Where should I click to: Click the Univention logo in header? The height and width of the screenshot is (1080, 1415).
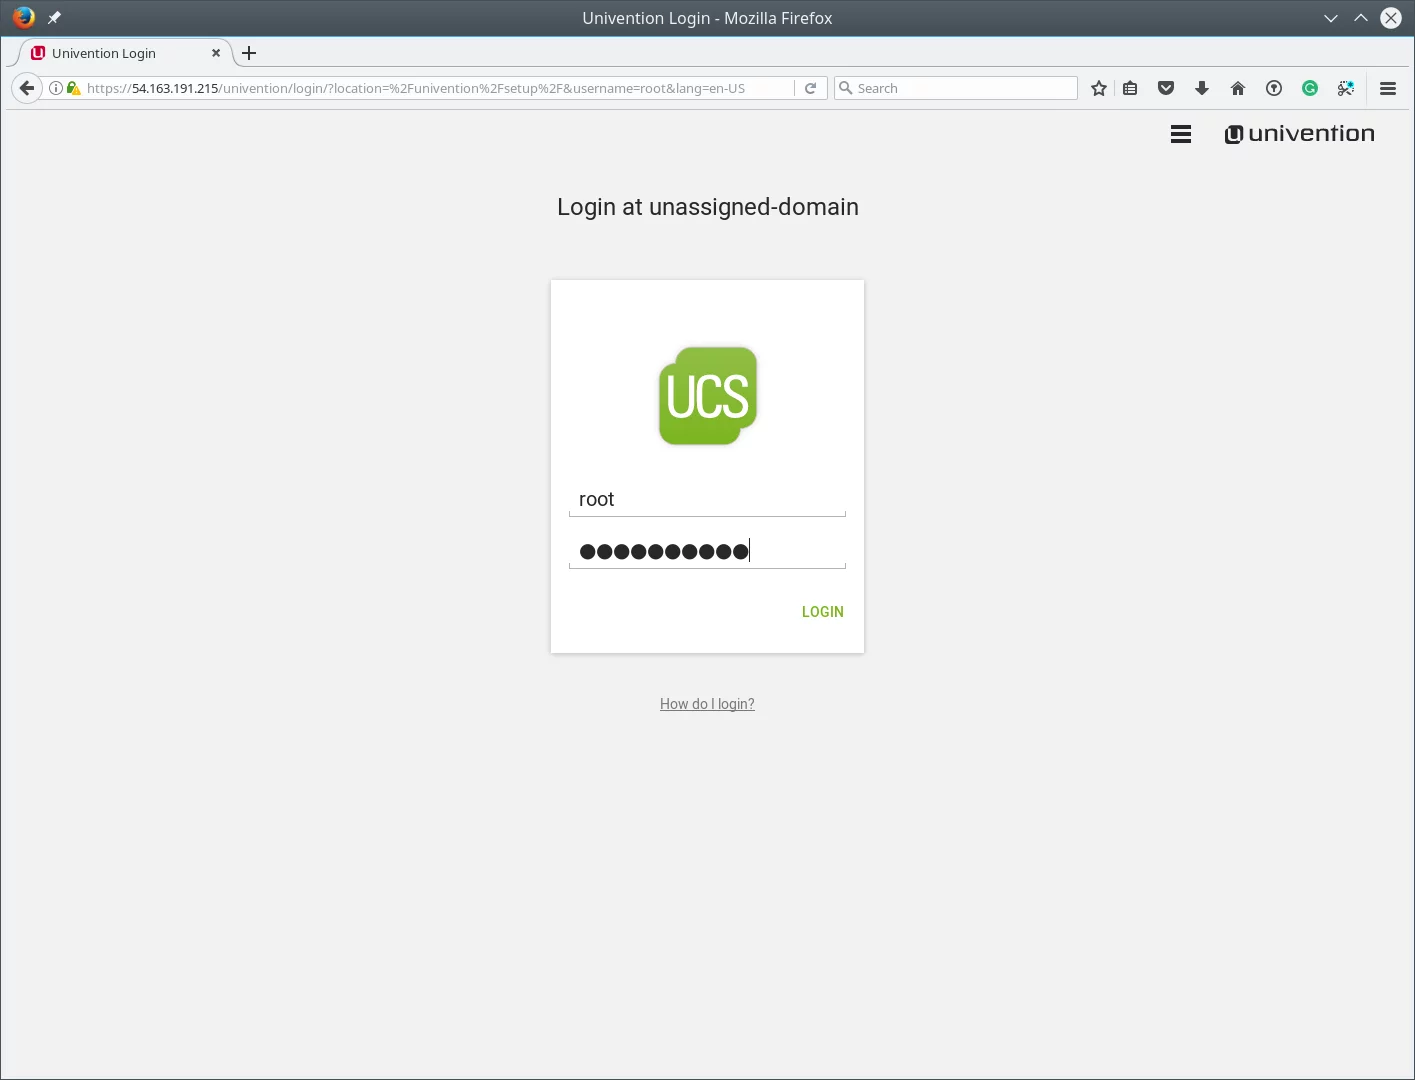coord(1299,134)
